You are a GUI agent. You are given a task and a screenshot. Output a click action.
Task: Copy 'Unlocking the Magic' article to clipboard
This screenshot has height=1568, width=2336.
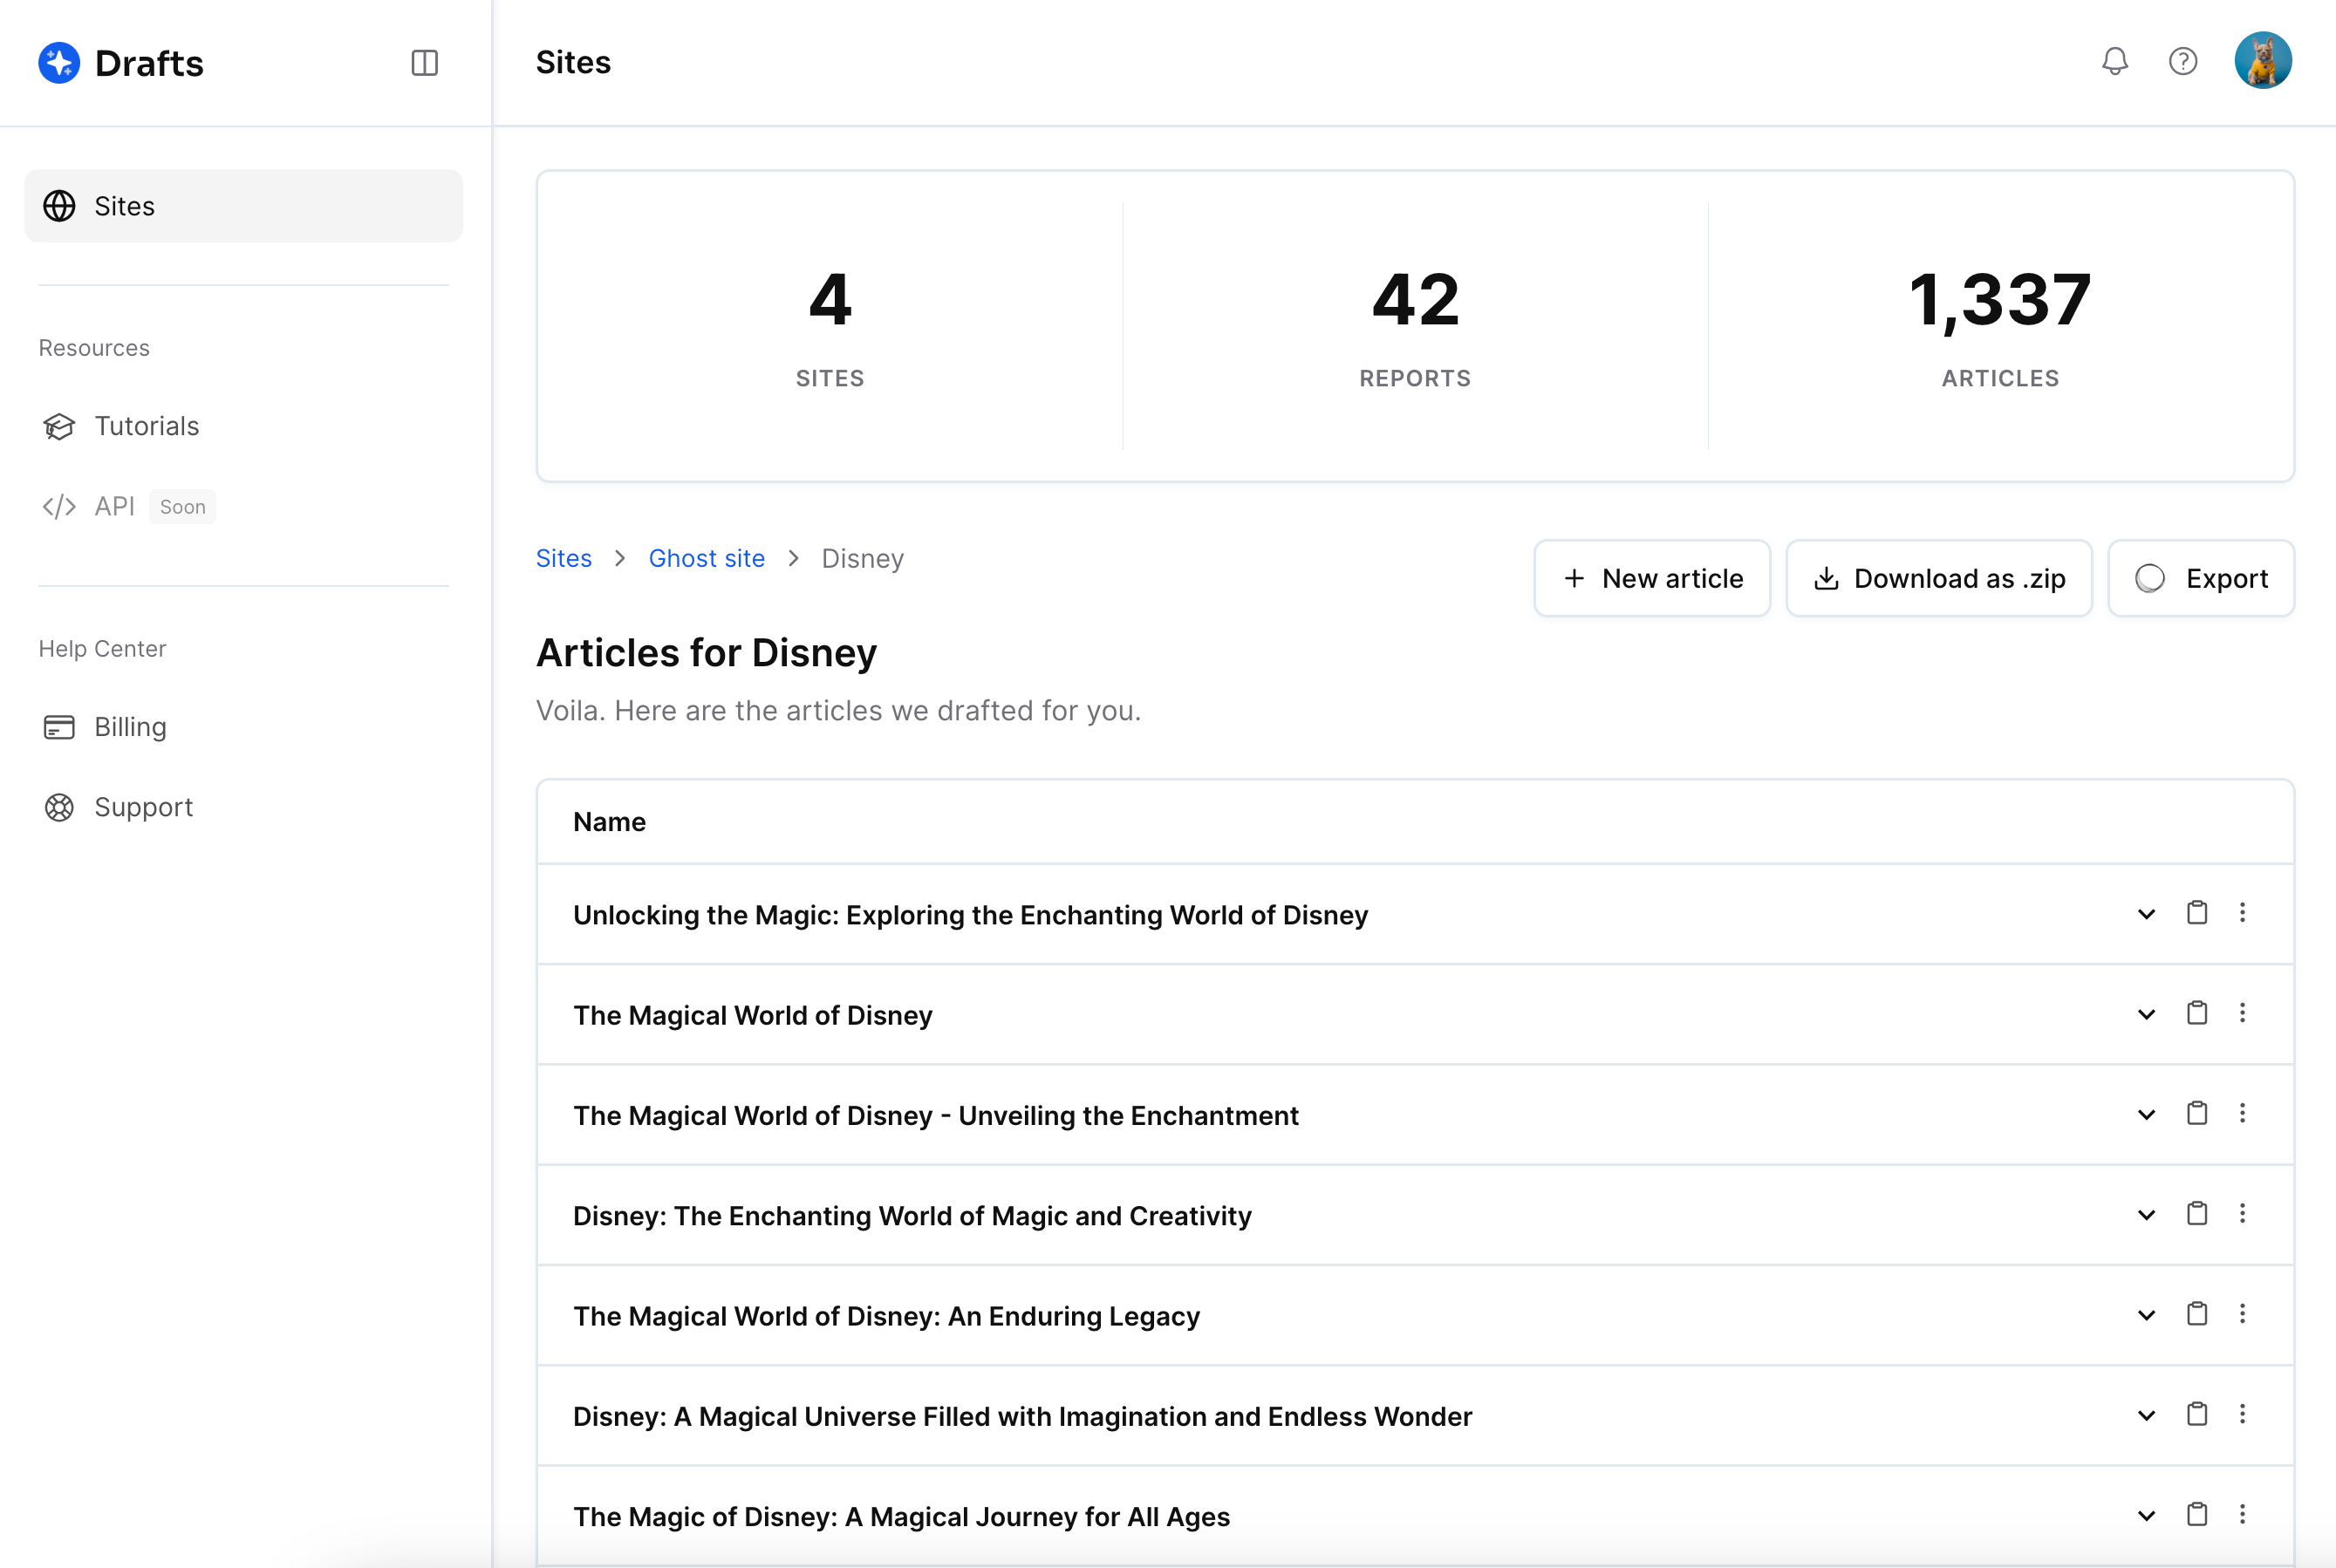point(2196,912)
